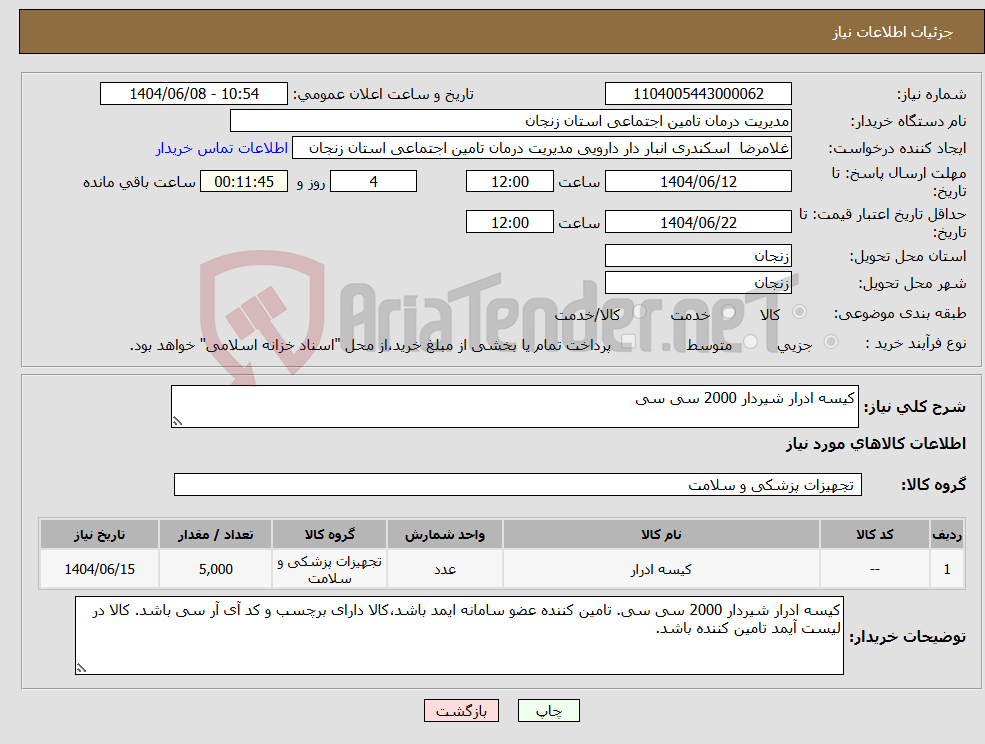Click the request creator field غلامرضا اسکندری
Screen dimensions: 985x744
(x=541, y=148)
